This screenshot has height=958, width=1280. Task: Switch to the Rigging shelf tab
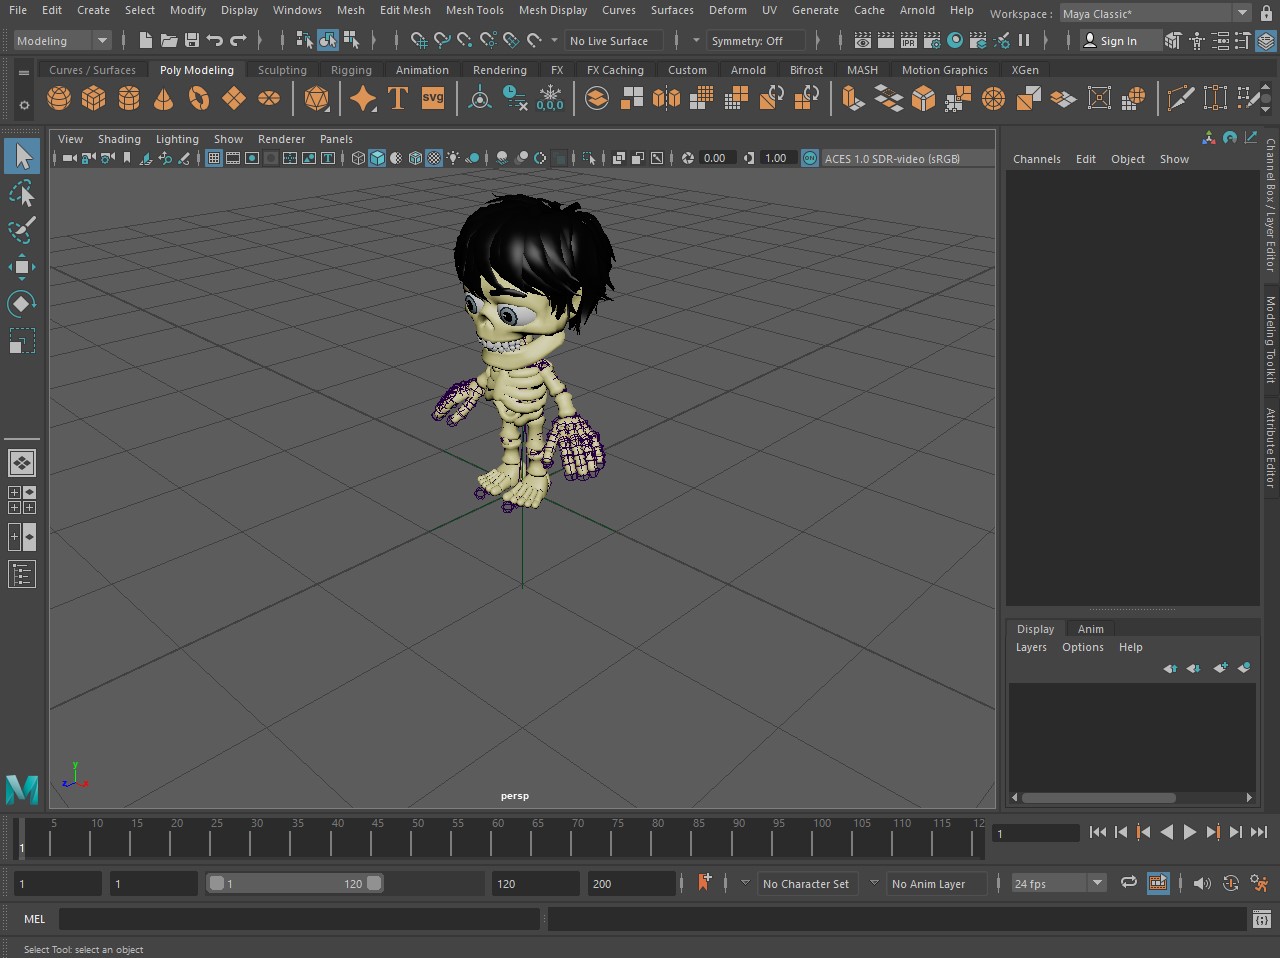coord(351,70)
